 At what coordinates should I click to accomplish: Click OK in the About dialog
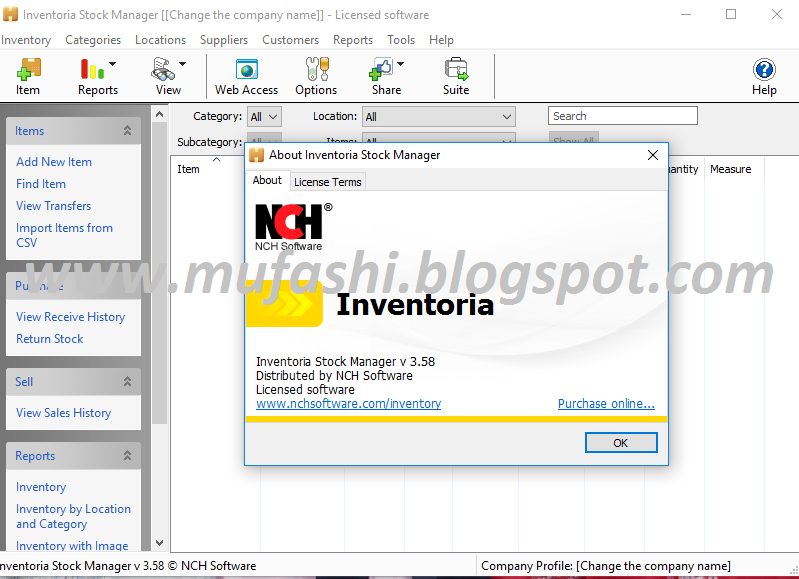point(621,442)
